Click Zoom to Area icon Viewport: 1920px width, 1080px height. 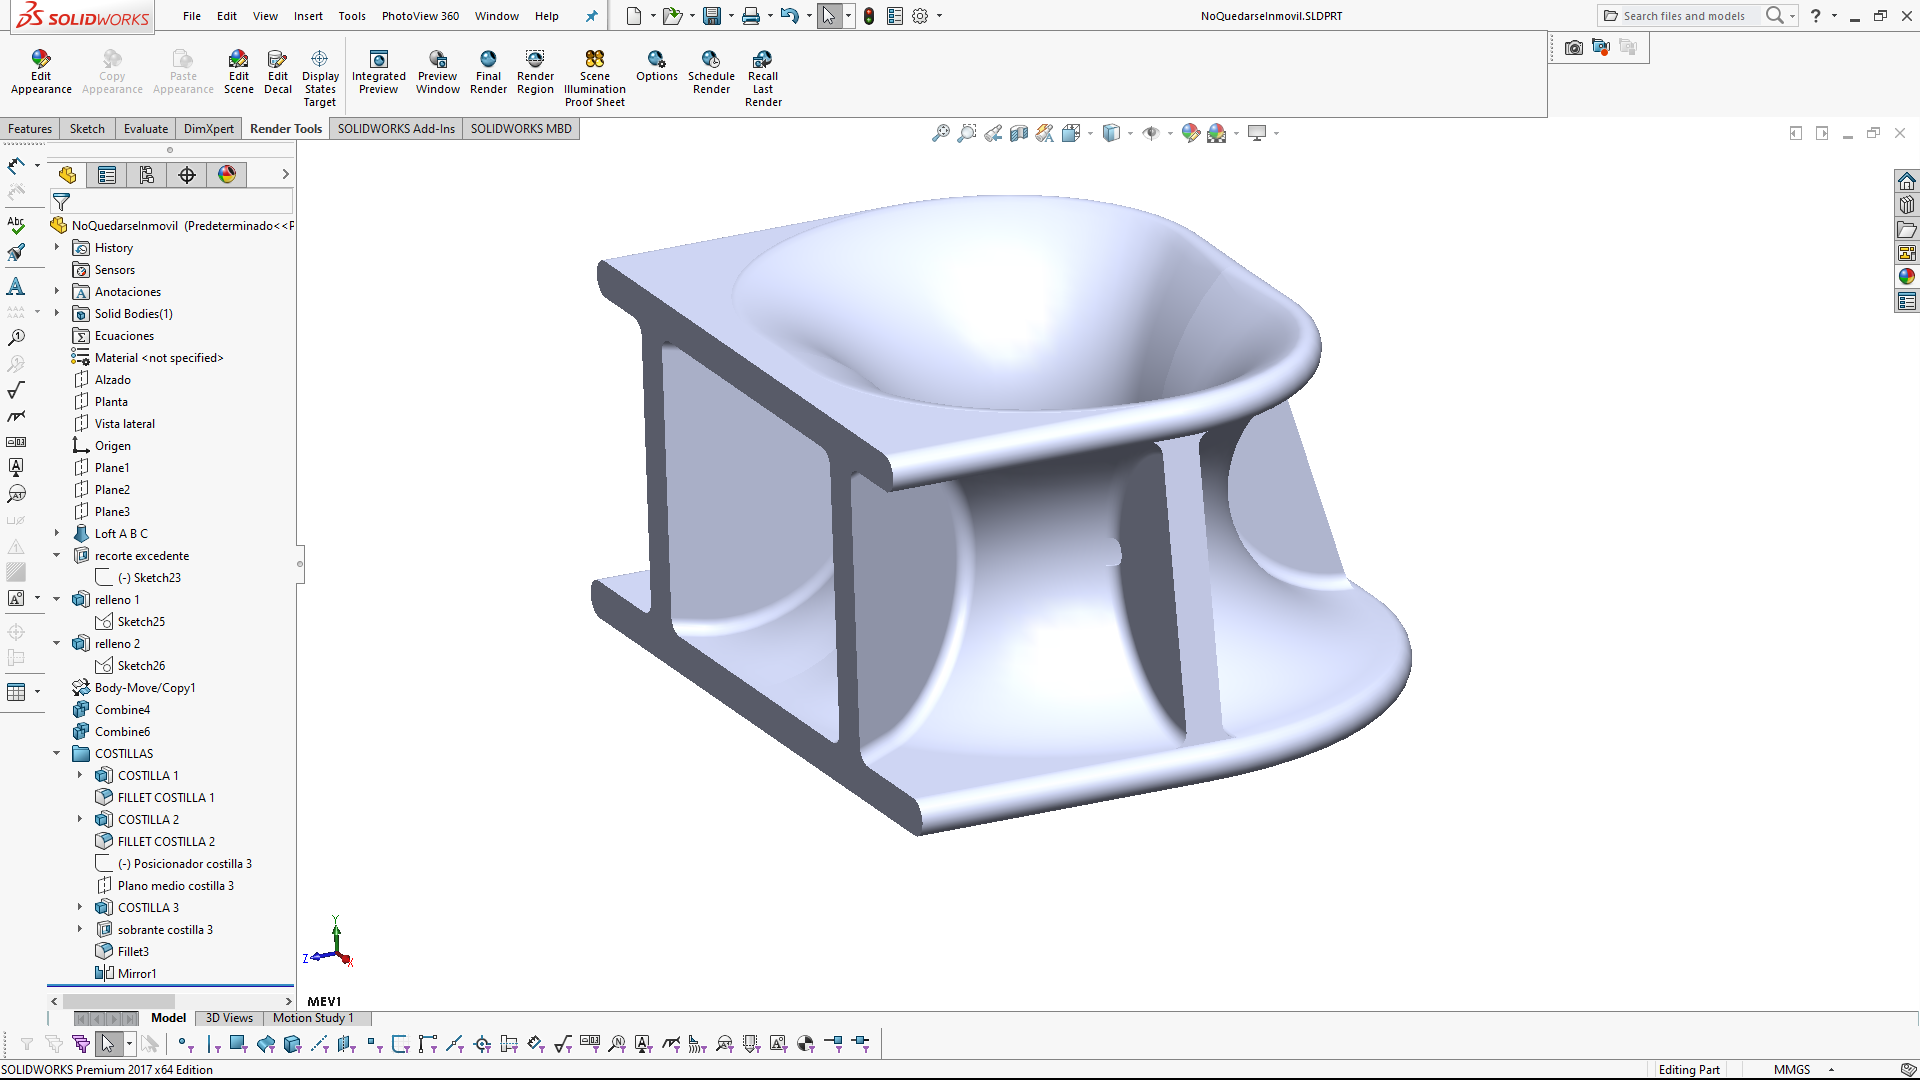pos(967,133)
